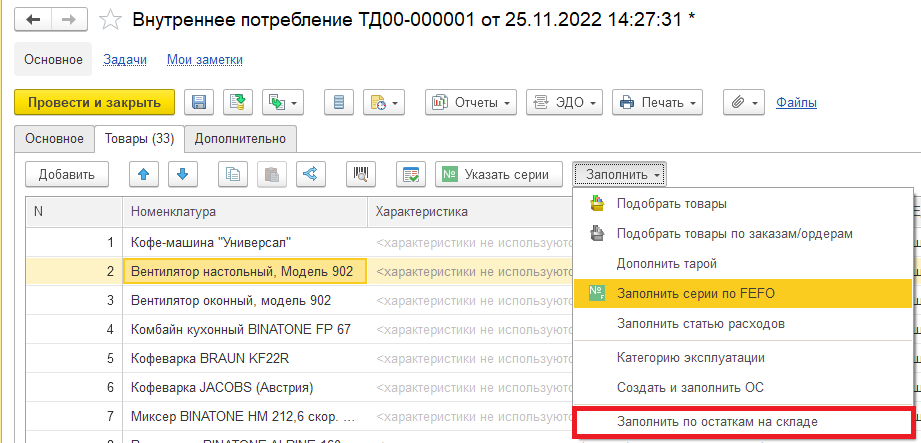Open the paperclip attachments dropdown
The height and width of the screenshot is (443, 921).
[x=744, y=103]
